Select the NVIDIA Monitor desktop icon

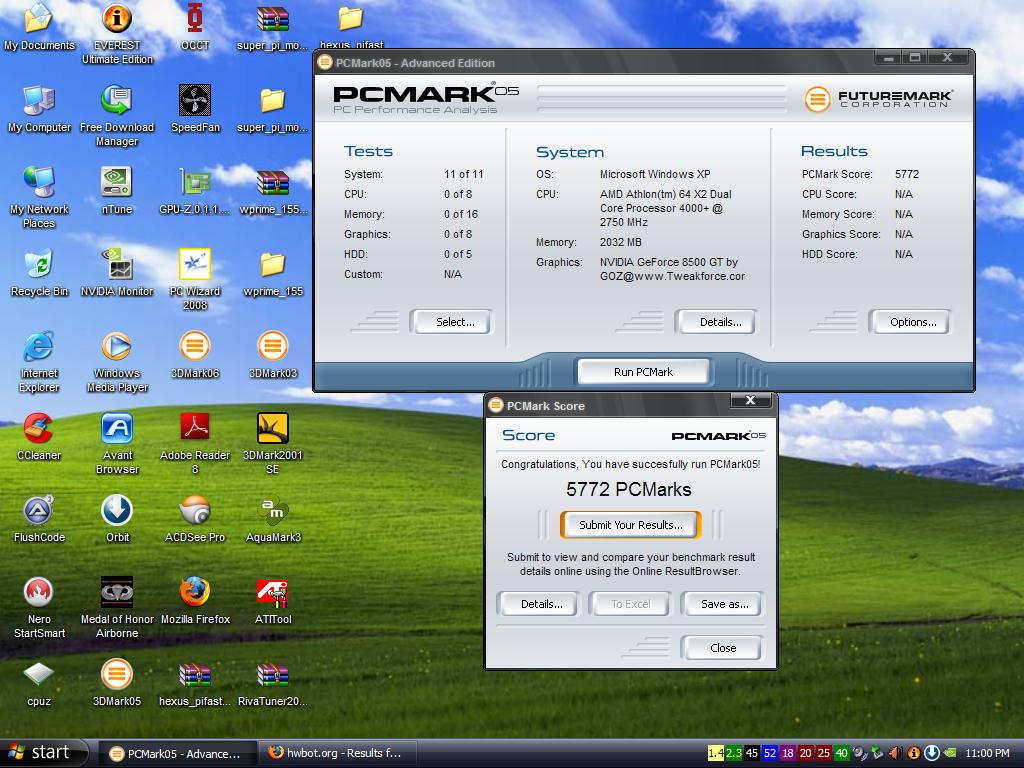click(117, 272)
